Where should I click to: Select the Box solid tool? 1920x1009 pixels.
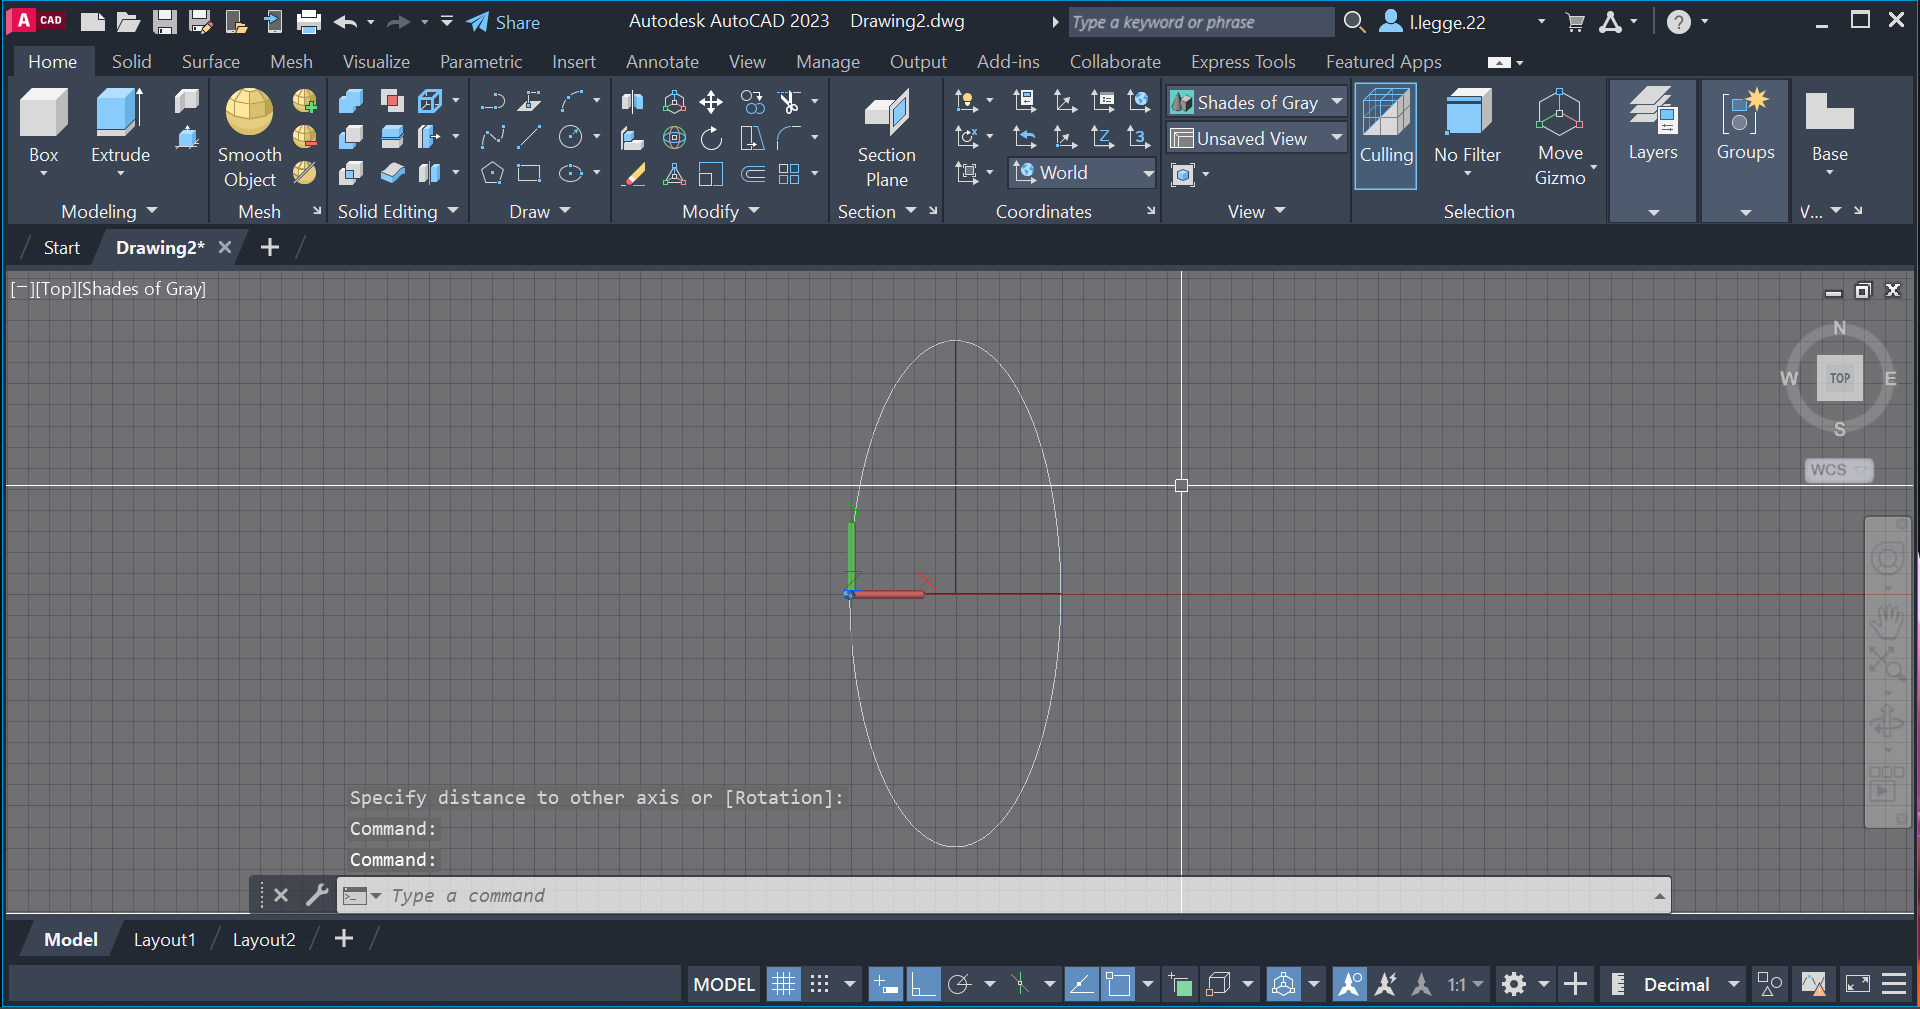(x=44, y=124)
